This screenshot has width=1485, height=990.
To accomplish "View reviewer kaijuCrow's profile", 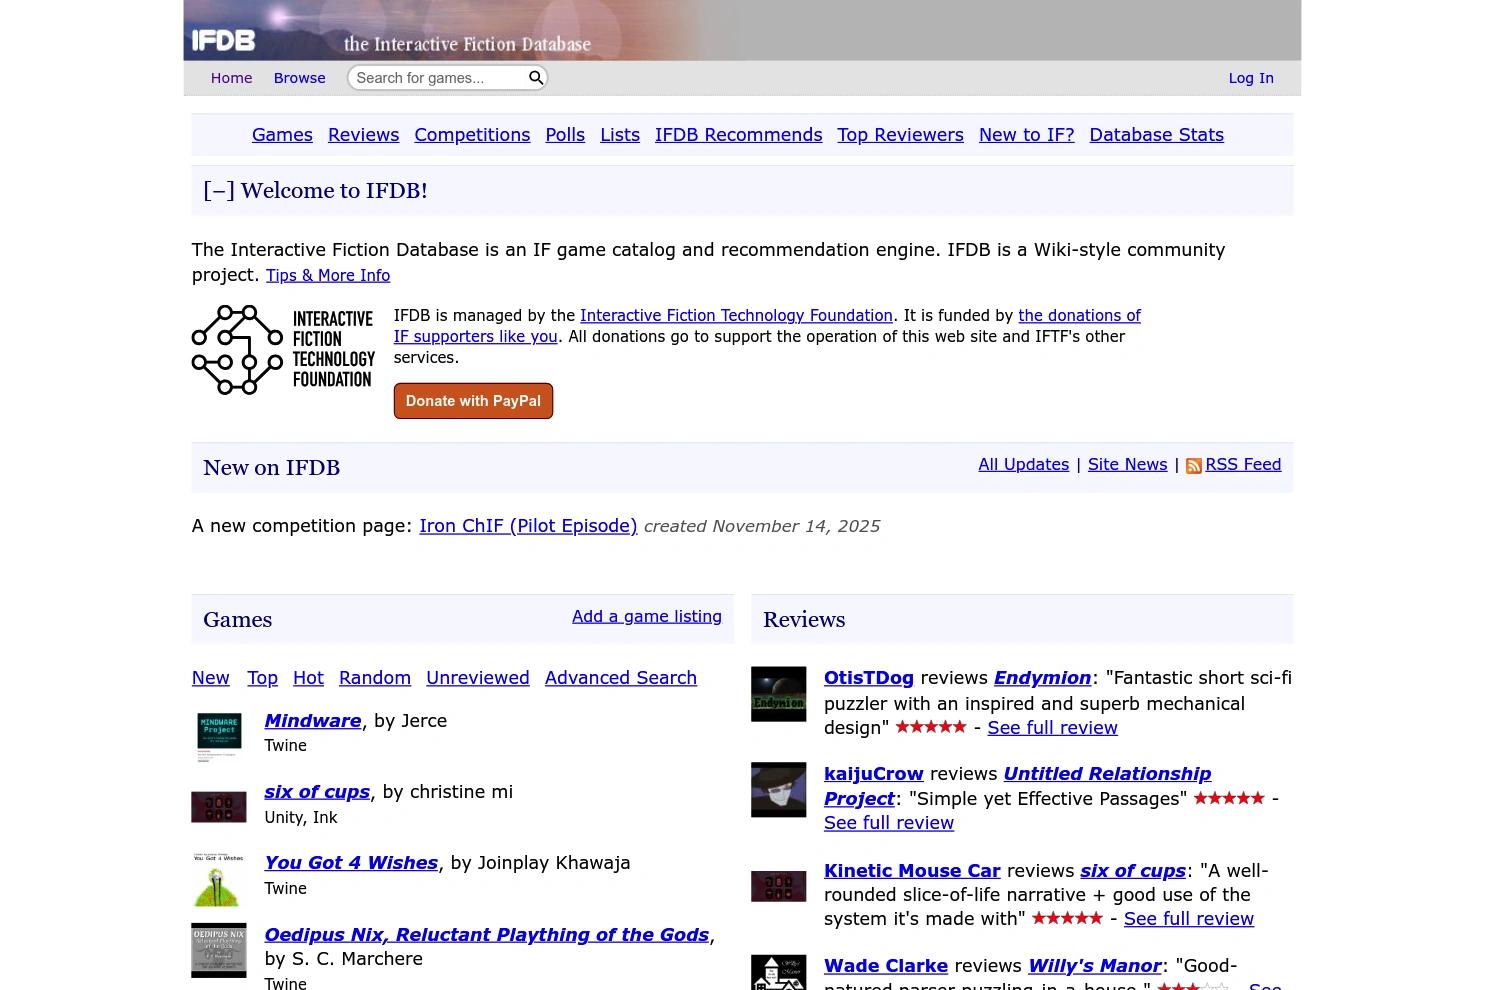I will [874, 774].
